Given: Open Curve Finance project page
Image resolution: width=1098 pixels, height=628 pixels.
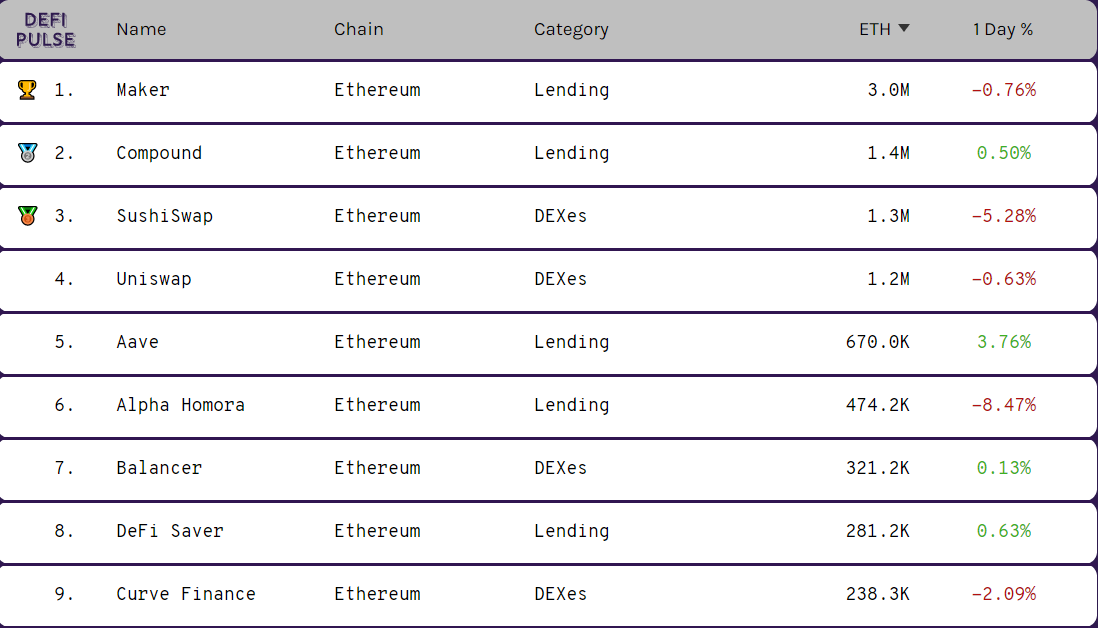Looking at the screenshot, I should pyautogui.click(x=186, y=594).
